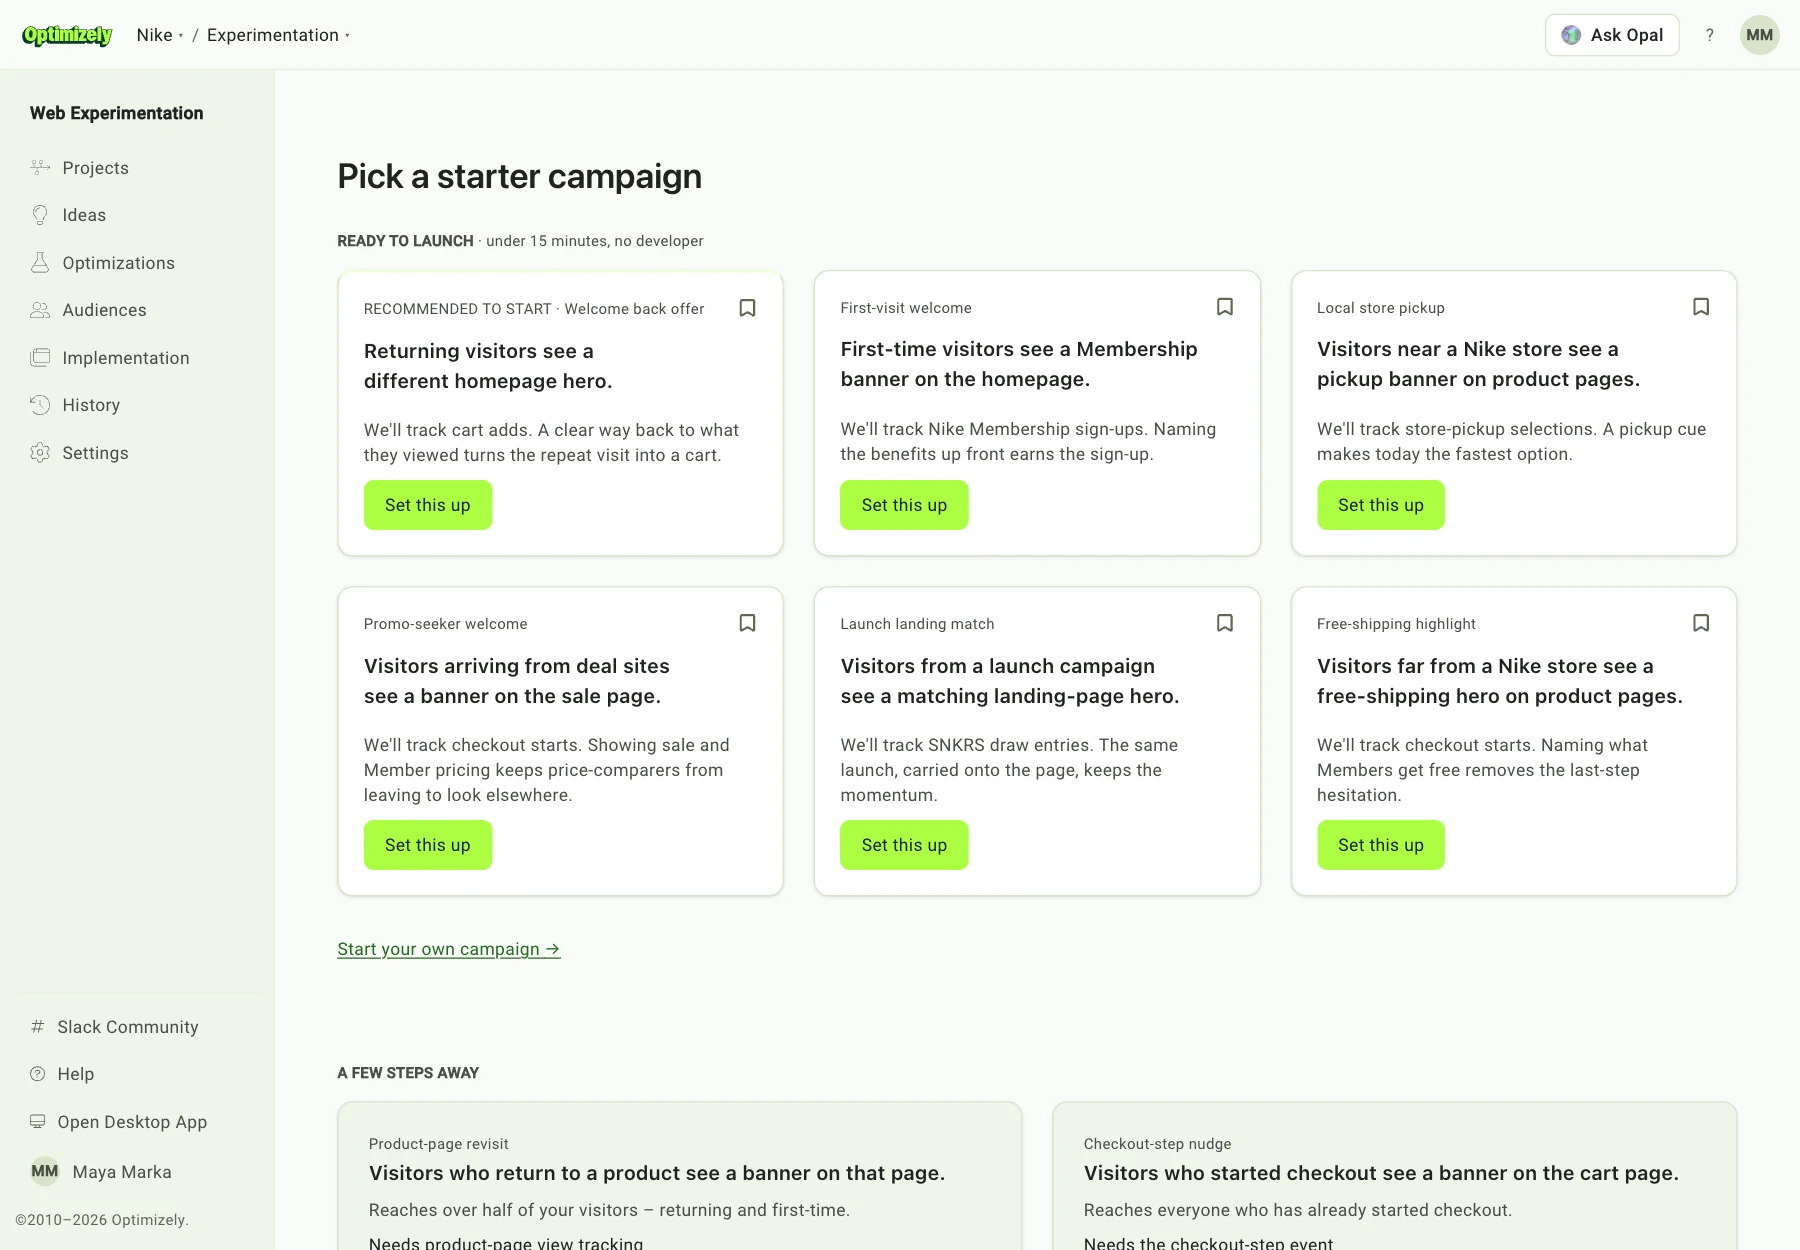1800x1250 pixels.
Task: Click the Visitors near a Nike store heading
Action: tap(1478, 364)
